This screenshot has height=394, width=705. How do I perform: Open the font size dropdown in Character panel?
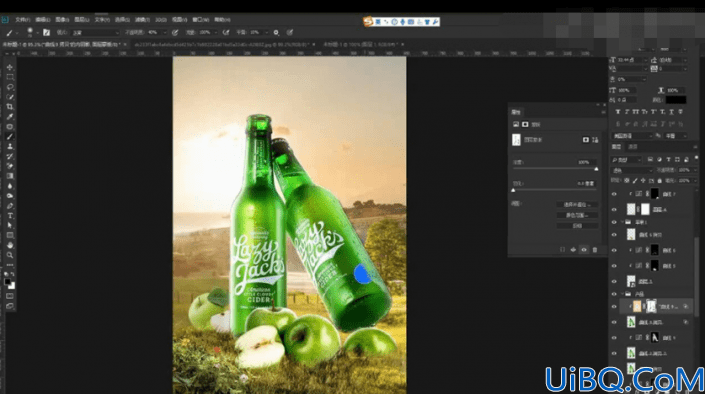(645, 60)
